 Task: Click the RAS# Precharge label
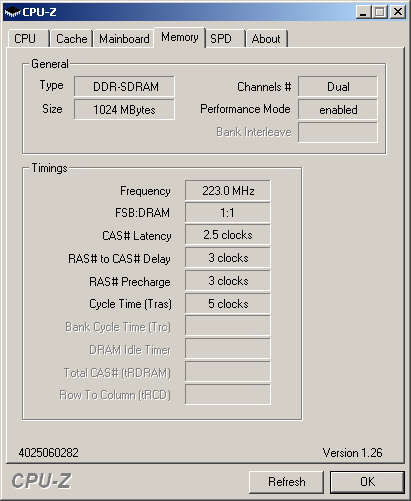(x=130, y=282)
